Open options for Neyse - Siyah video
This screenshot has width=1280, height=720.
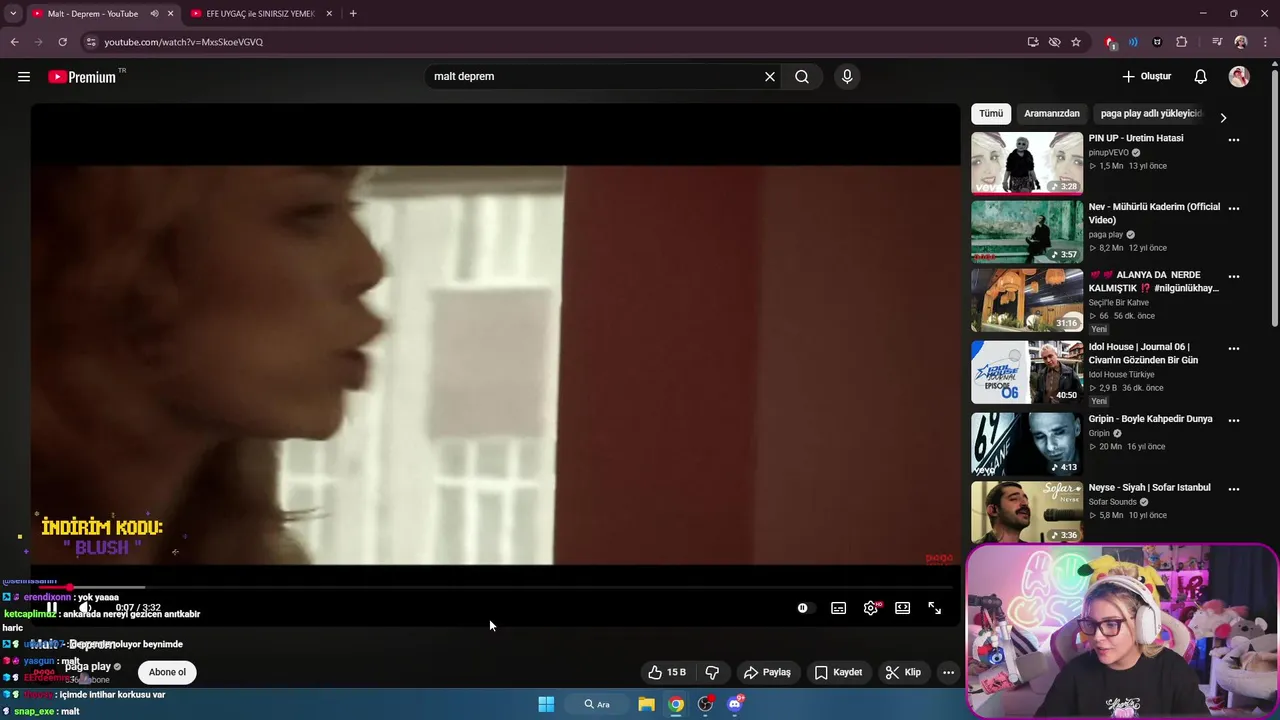coord(1234,490)
